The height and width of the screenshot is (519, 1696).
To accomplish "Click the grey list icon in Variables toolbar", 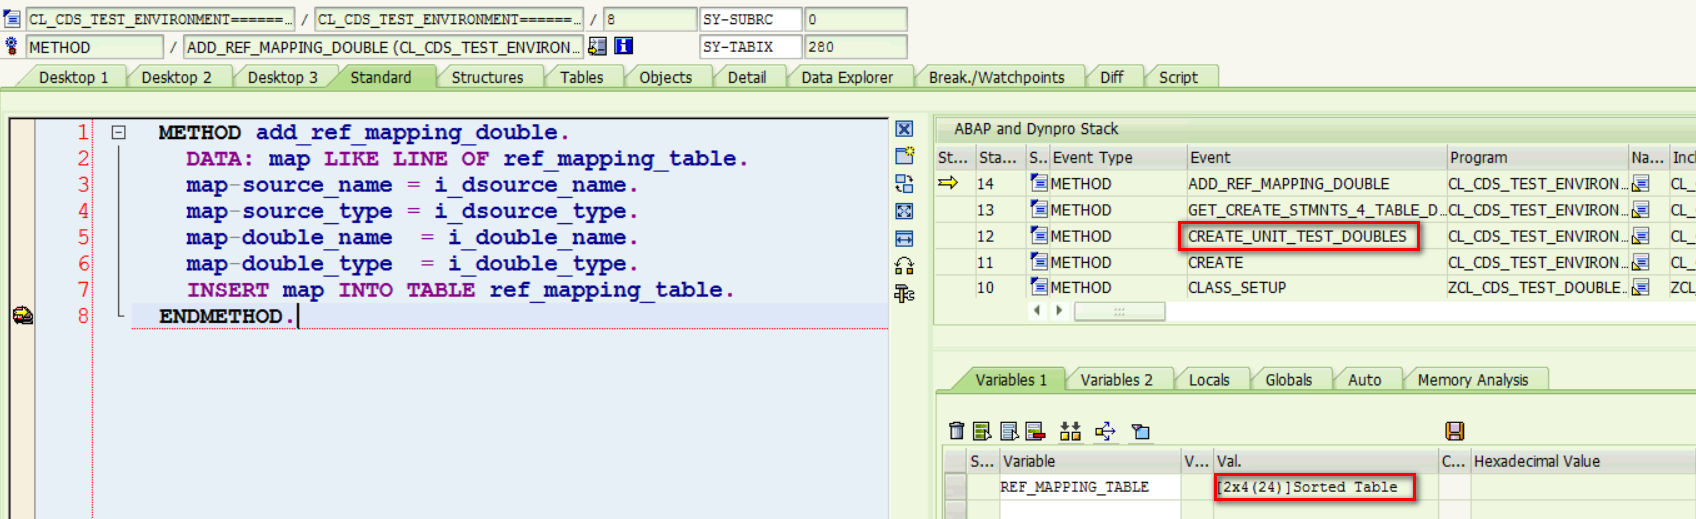I will [x=1009, y=431].
